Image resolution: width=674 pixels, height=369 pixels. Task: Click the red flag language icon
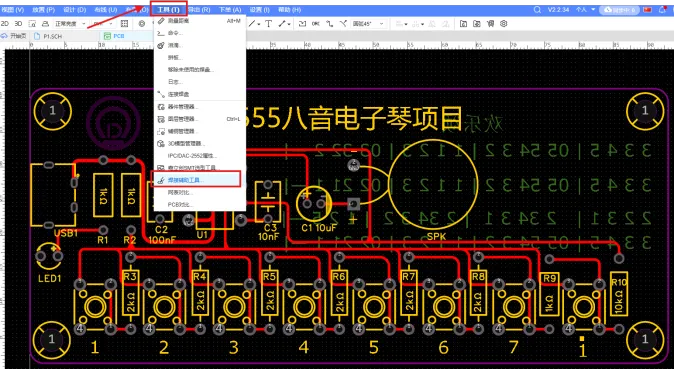pyautogui.click(x=647, y=9)
